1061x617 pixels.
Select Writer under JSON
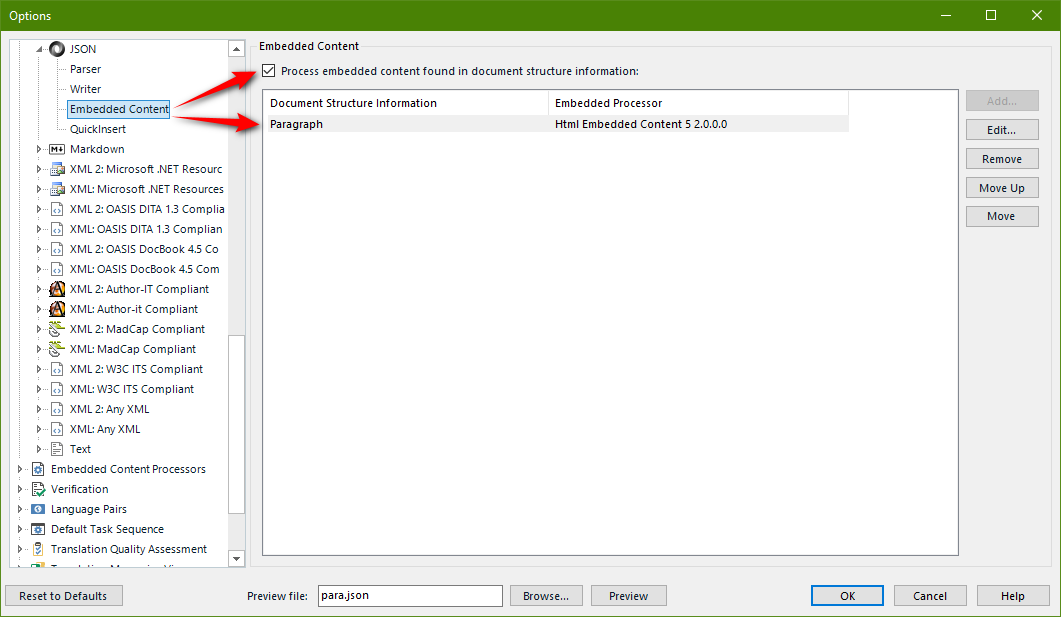[85, 89]
